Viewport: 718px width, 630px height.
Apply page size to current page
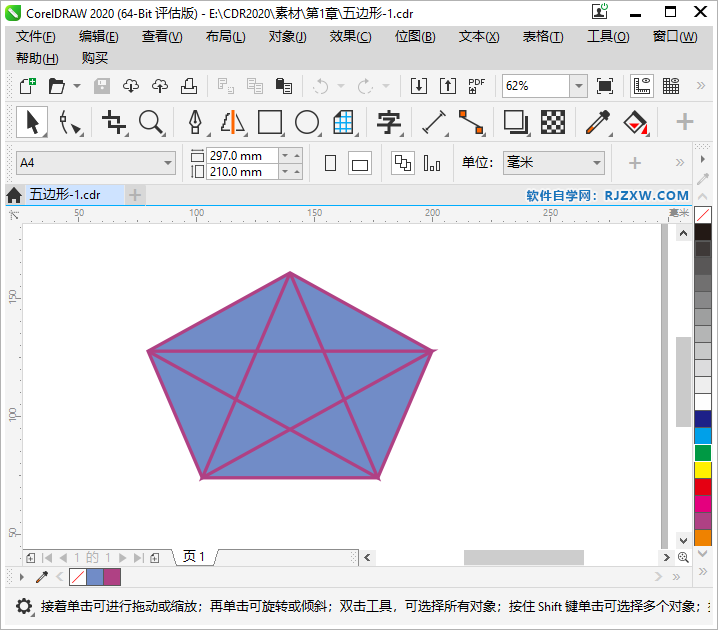[432, 163]
